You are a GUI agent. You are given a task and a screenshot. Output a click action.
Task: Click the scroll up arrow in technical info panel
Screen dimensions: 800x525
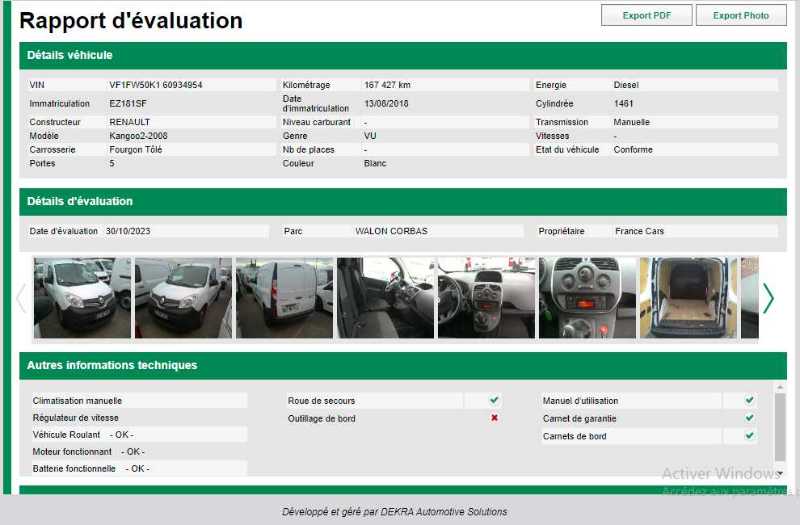(x=780, y=386)
